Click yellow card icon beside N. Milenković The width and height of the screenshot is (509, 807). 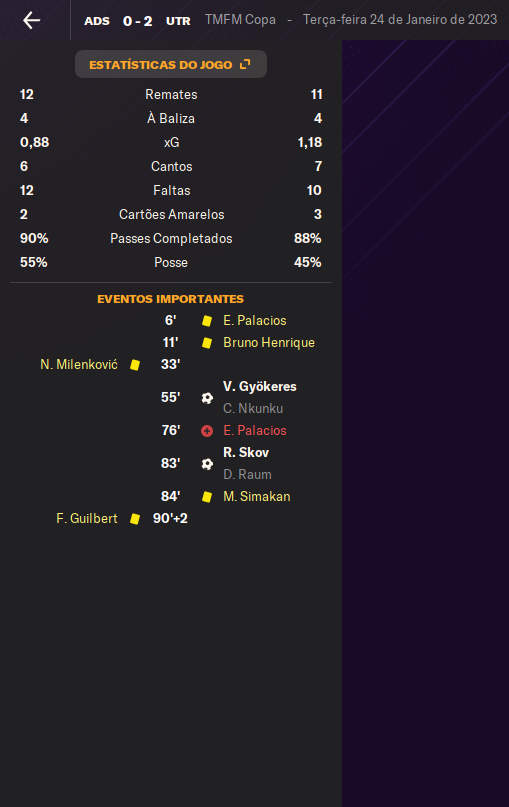tap(135, 365)
